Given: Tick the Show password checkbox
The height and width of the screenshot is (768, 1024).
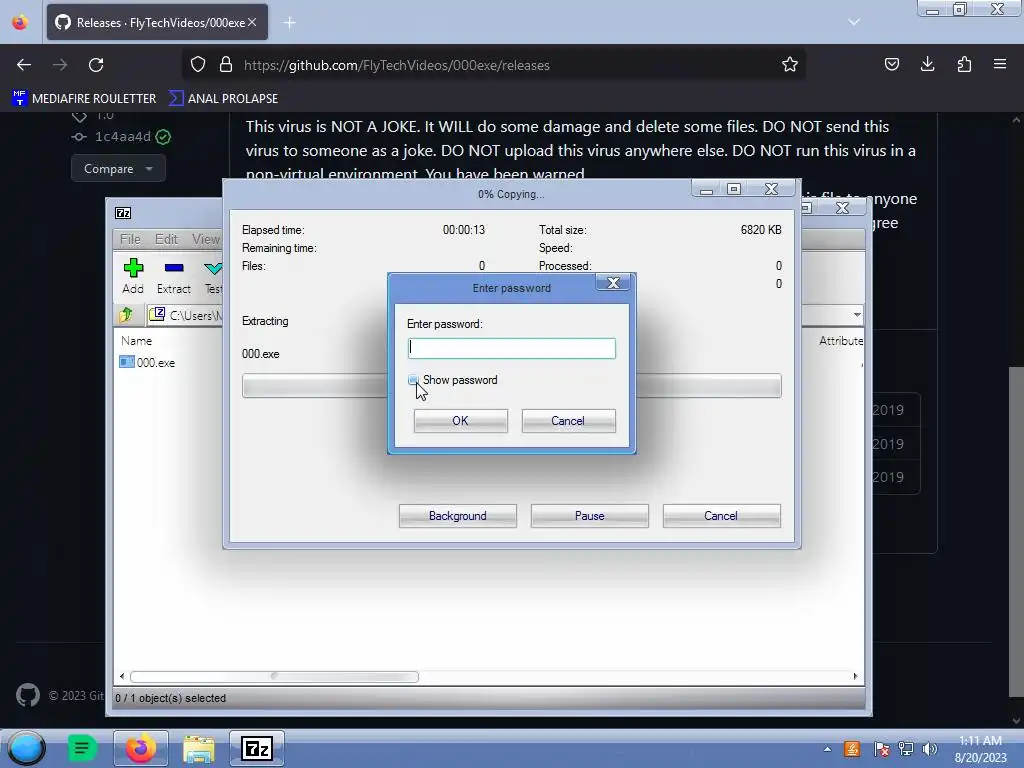Looking at the screenshot, I should (413, 380).
